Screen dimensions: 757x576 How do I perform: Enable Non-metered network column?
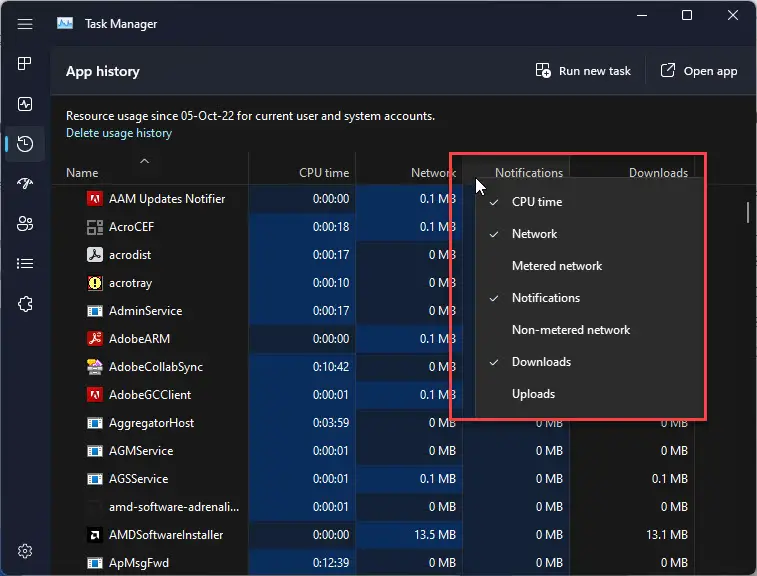pos(589,330)
